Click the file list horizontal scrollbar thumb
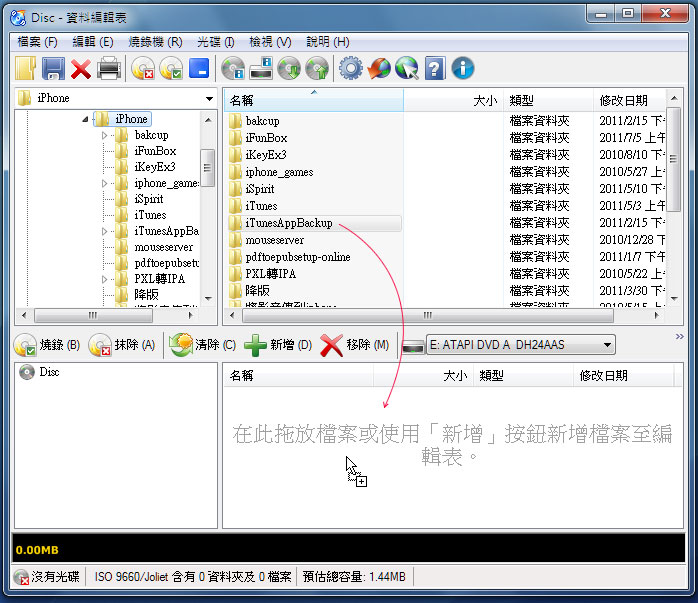This screenshot has width=698, height=603. [427, 315]
